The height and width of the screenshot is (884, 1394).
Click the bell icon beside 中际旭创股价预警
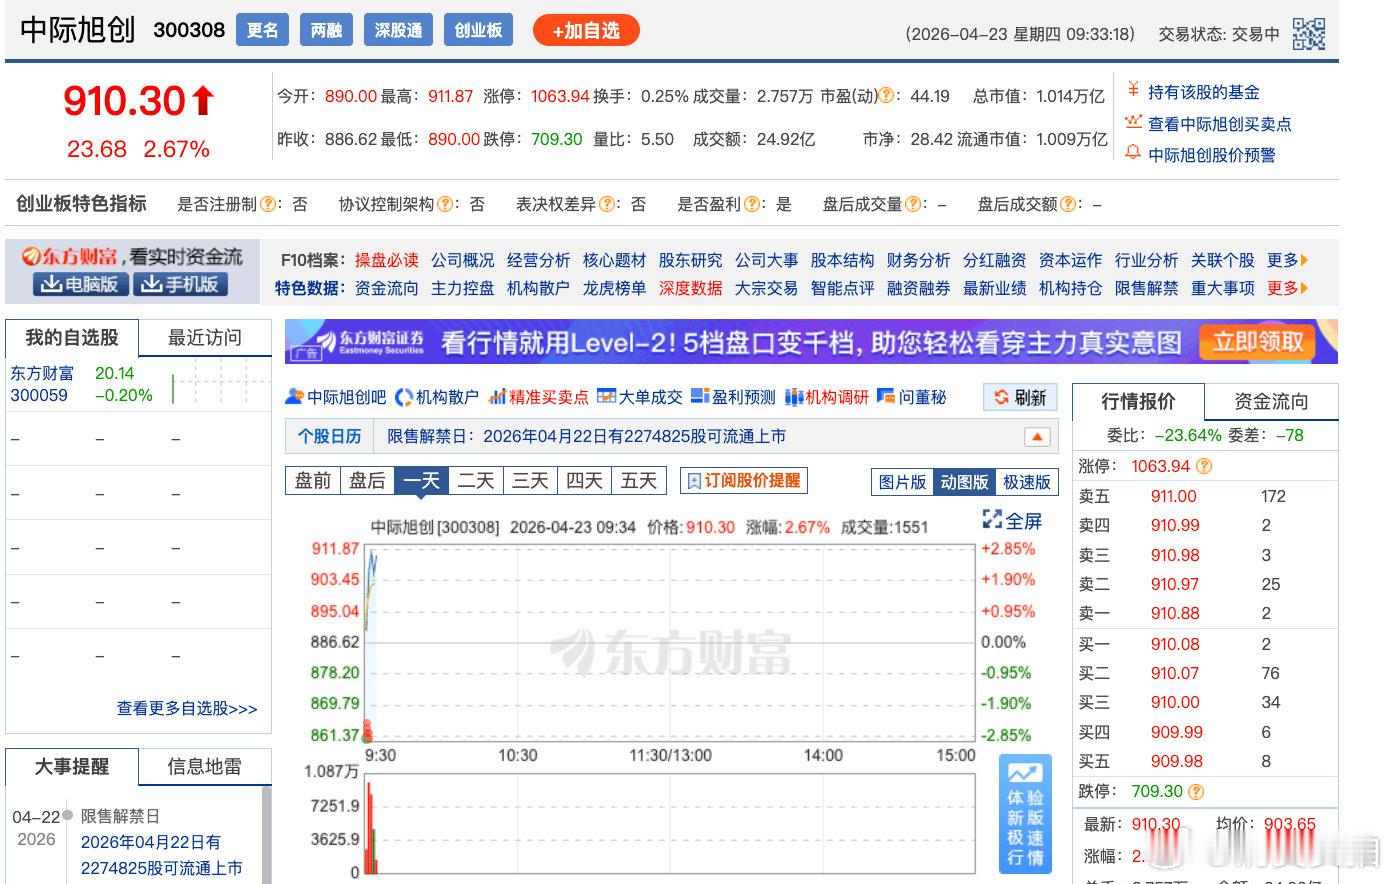pos(1133,153)
